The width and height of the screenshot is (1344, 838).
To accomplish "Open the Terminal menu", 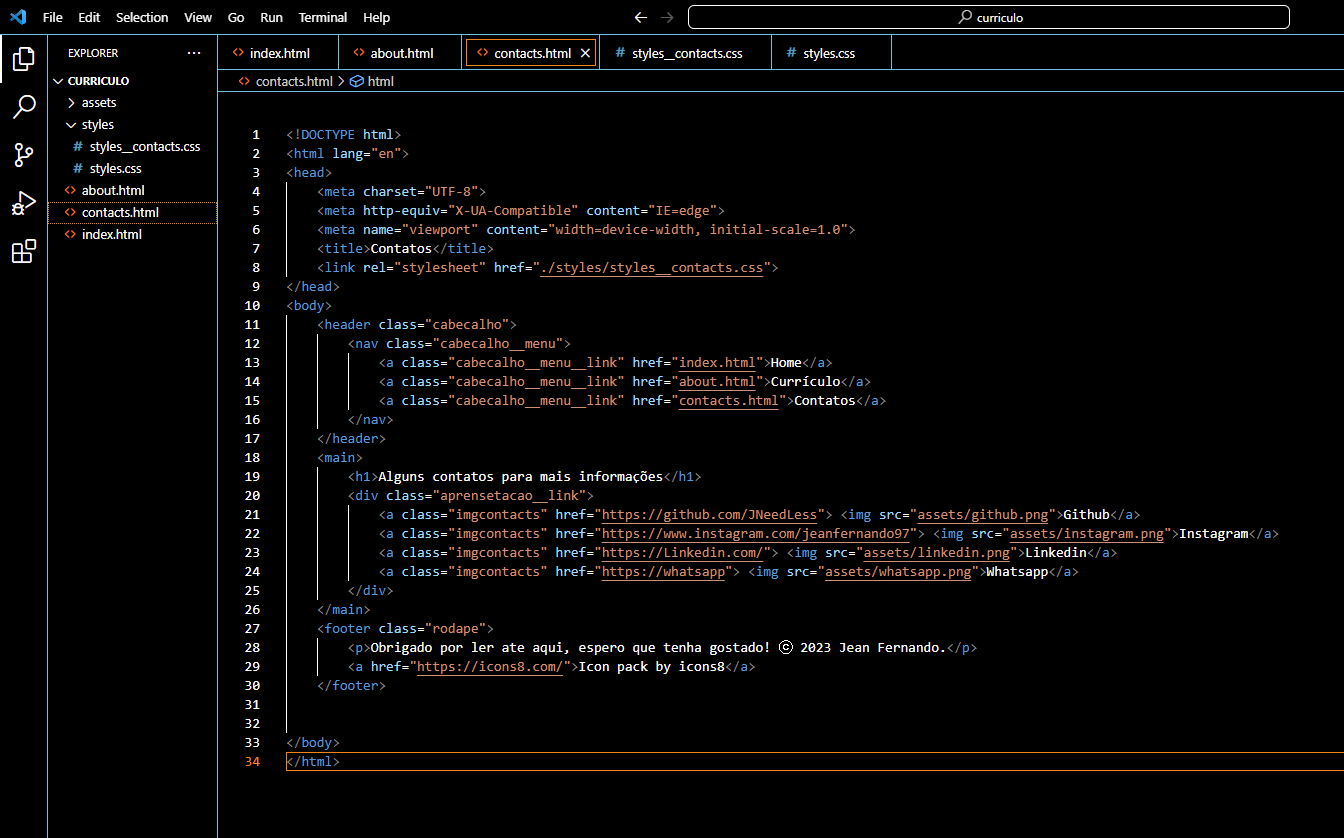I will click(x=323, y=17).
